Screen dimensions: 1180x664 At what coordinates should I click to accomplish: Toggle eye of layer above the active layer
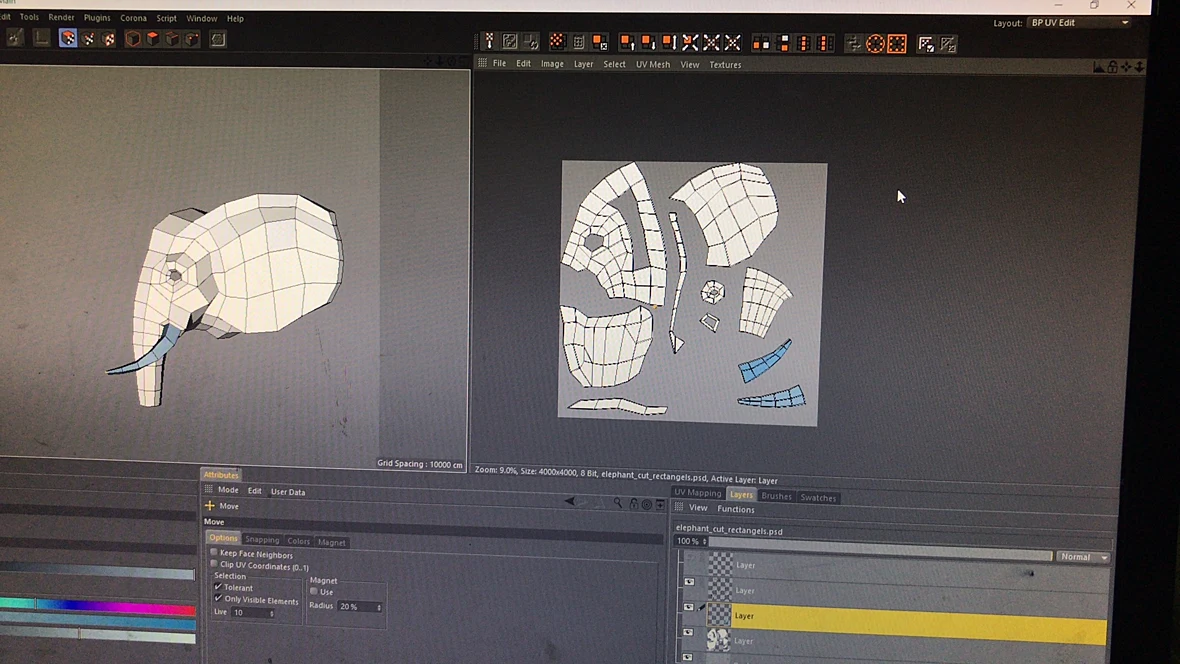coord(689,582)
